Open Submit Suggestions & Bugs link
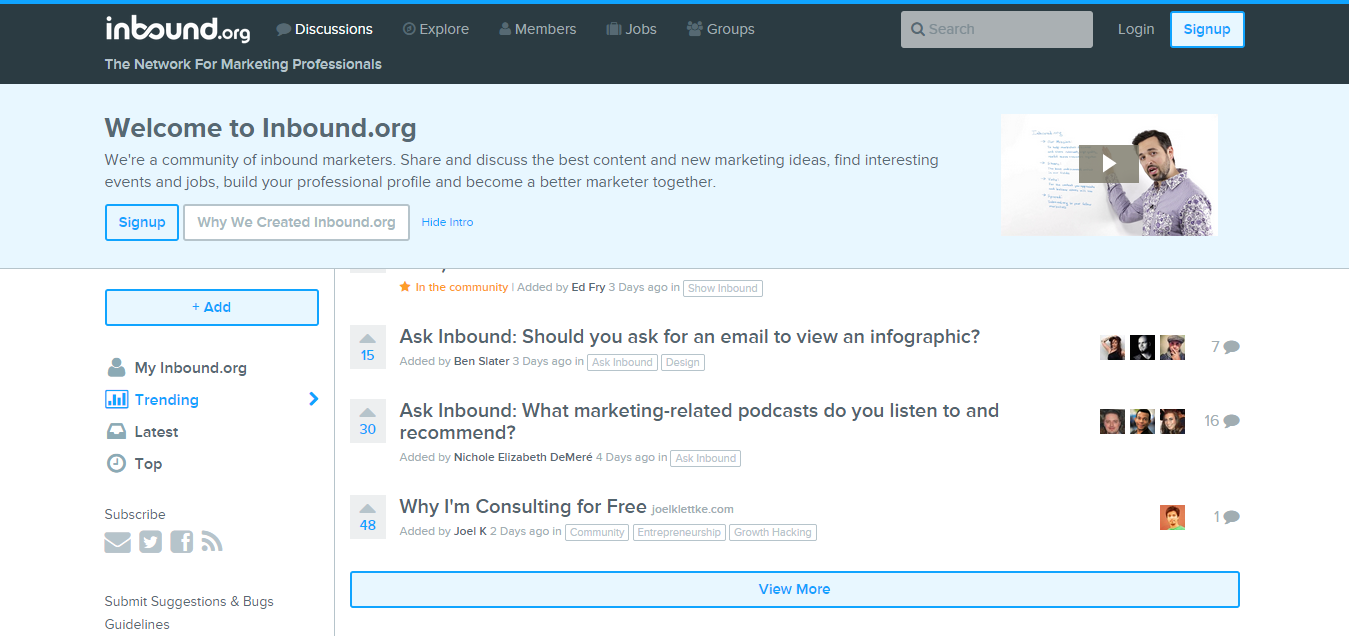The width and height of the screenshot is (1349, 636). tap(189, 601)
